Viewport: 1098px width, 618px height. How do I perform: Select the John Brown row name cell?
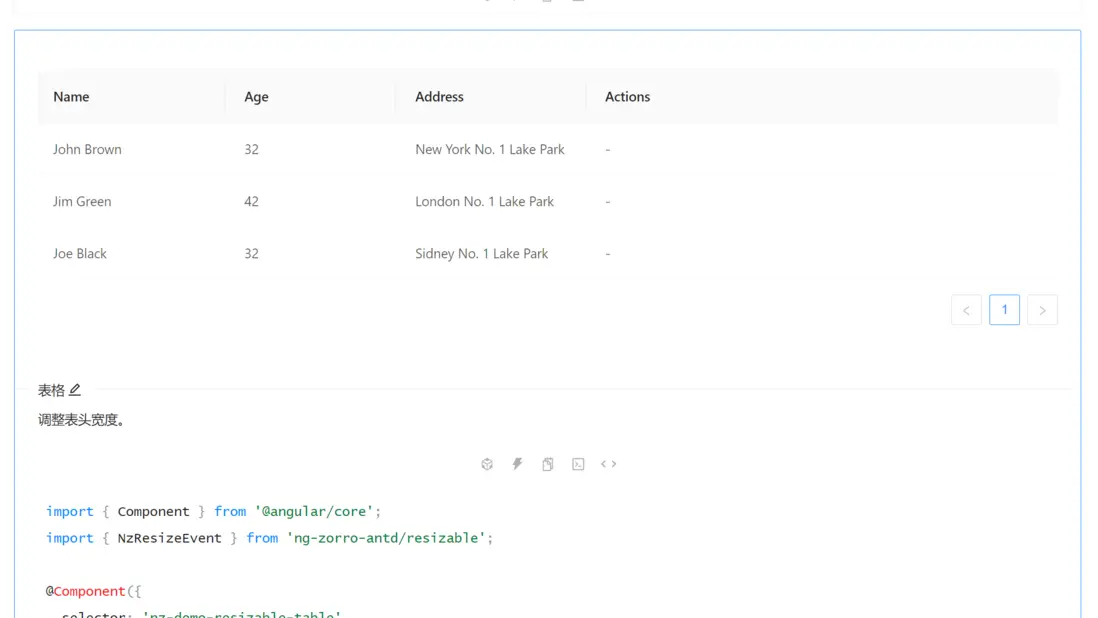pos(87,149)
